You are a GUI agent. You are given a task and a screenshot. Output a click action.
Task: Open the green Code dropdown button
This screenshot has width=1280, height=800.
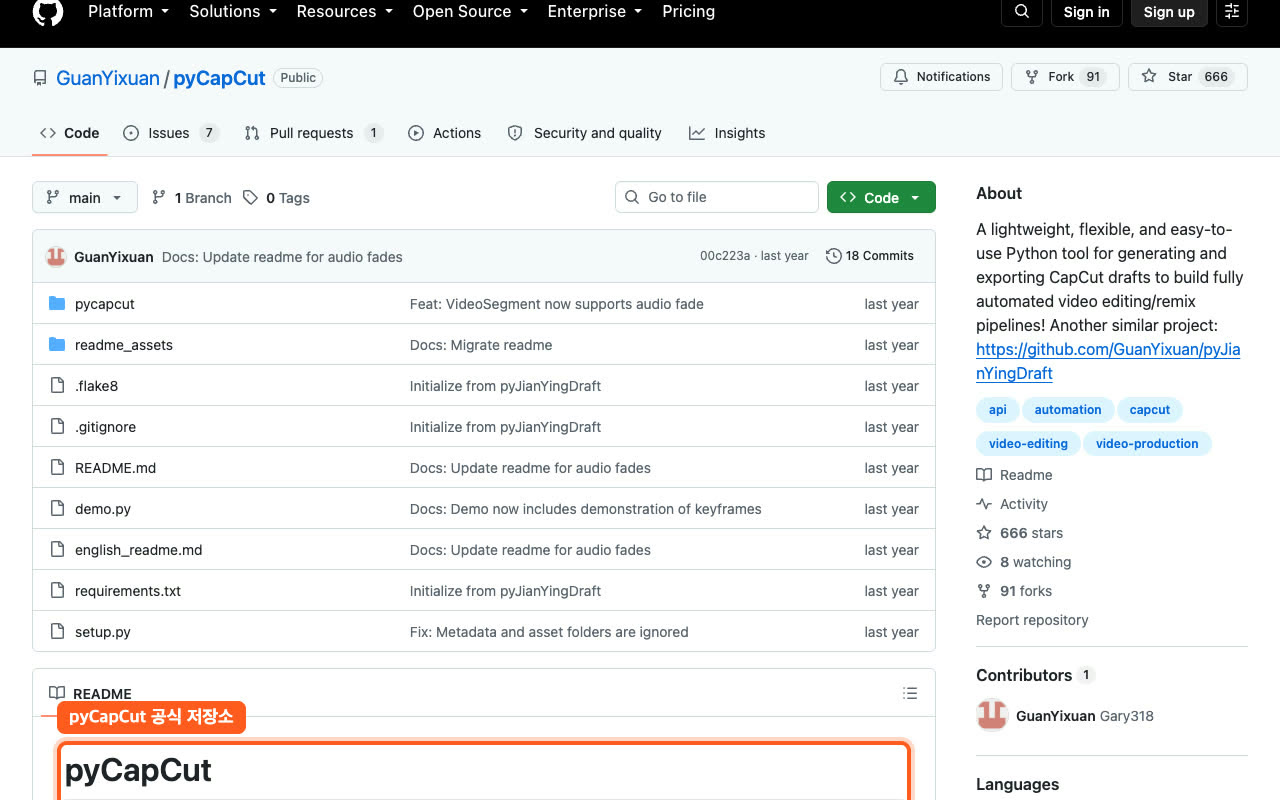point(881,197)
